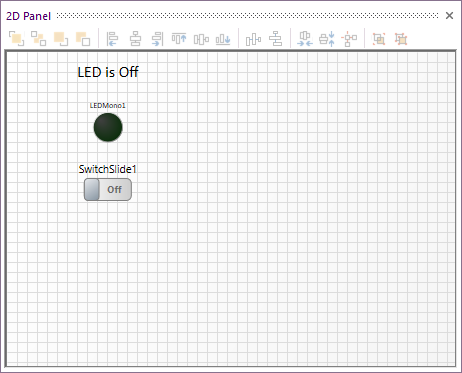Distribute objects horizontally evenly

[x=253, y=39]
